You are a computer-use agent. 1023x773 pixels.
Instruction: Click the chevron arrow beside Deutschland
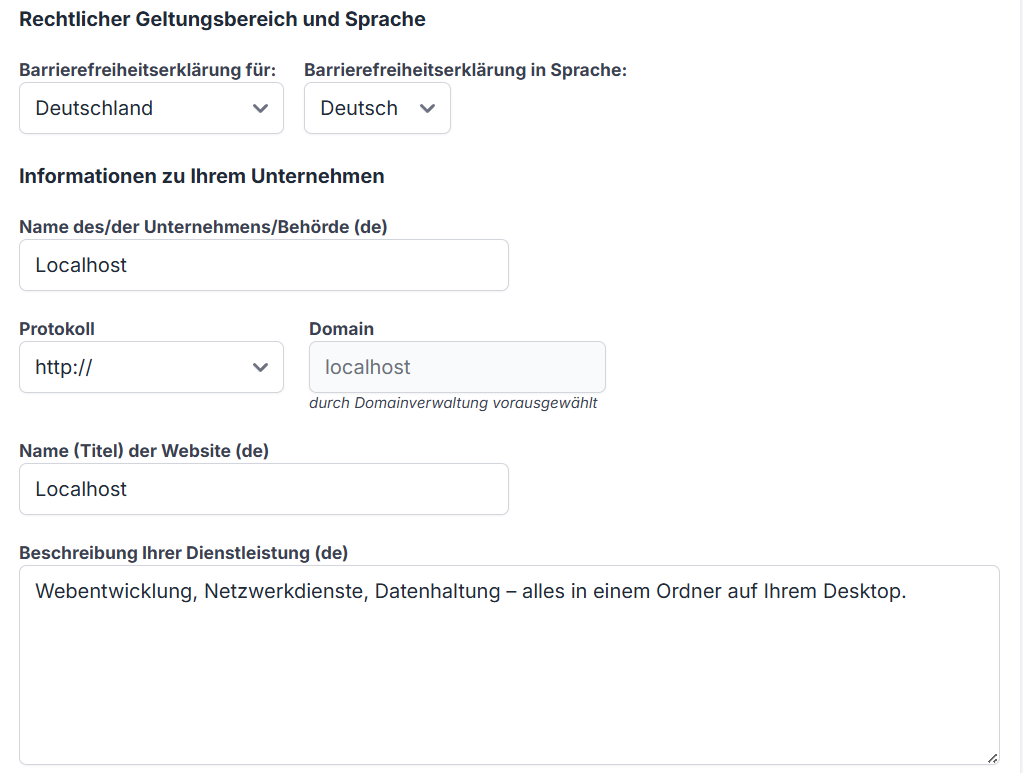[261, 108]
